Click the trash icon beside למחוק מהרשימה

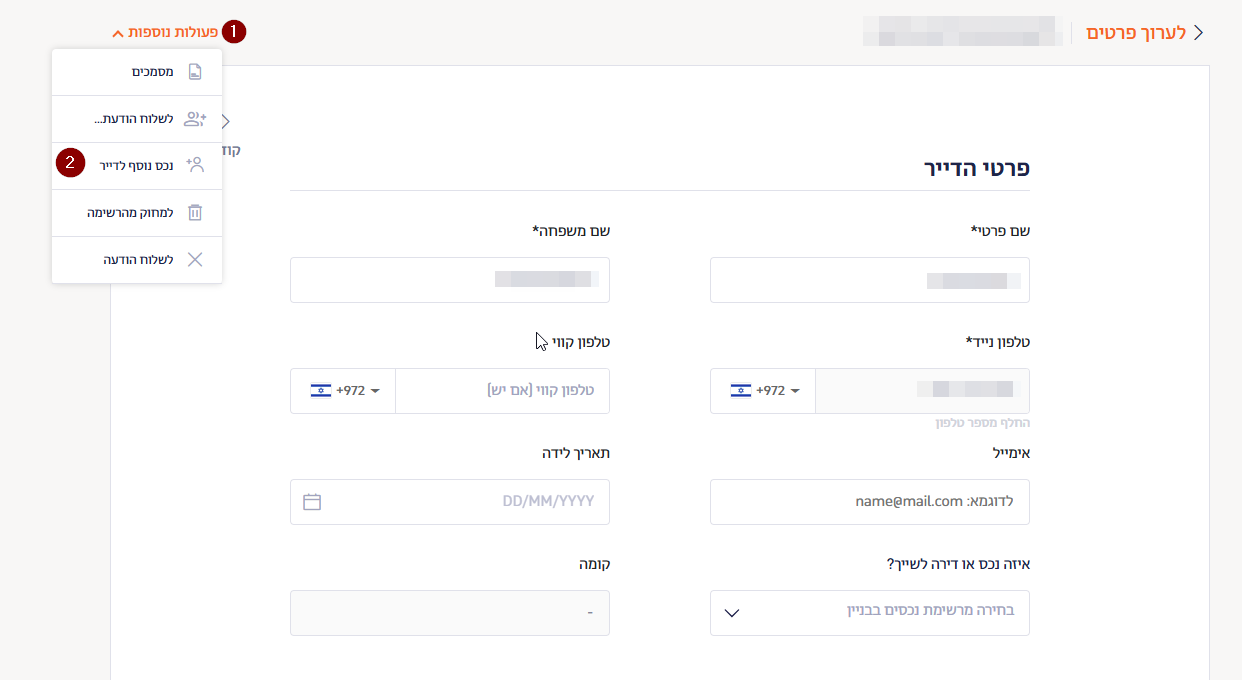coord(195,212)
